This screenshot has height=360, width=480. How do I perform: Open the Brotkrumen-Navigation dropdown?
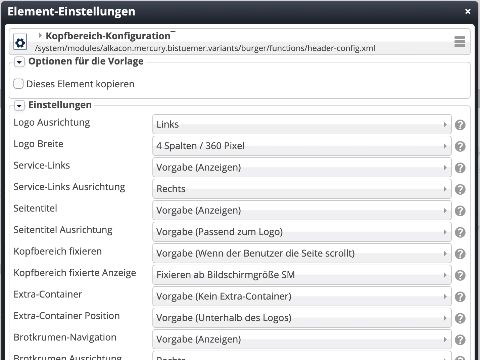pyautogui.click(x=302, y=339)
